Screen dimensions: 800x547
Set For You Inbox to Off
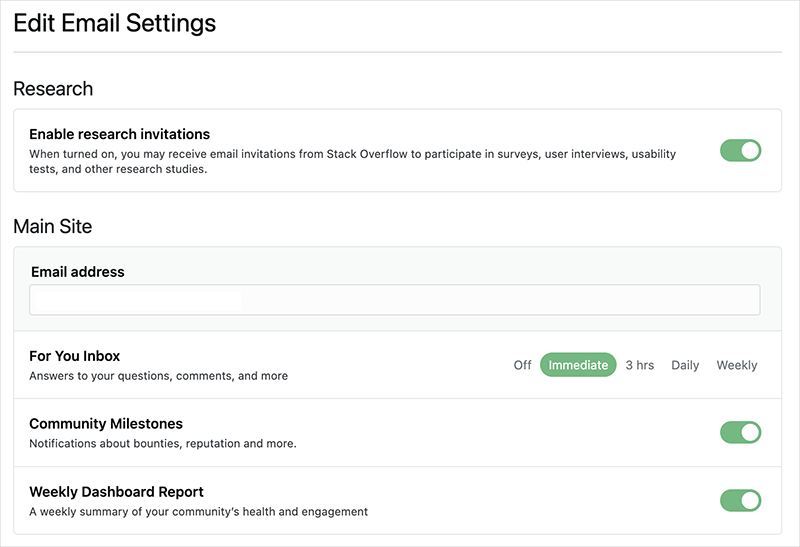tap(522, 365)
